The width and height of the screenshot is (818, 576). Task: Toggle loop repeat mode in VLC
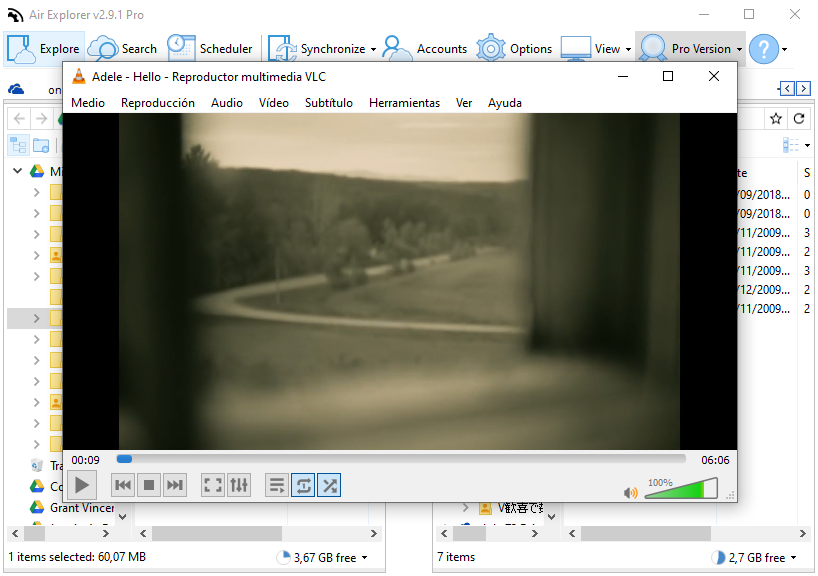click(x=303, y=485)
